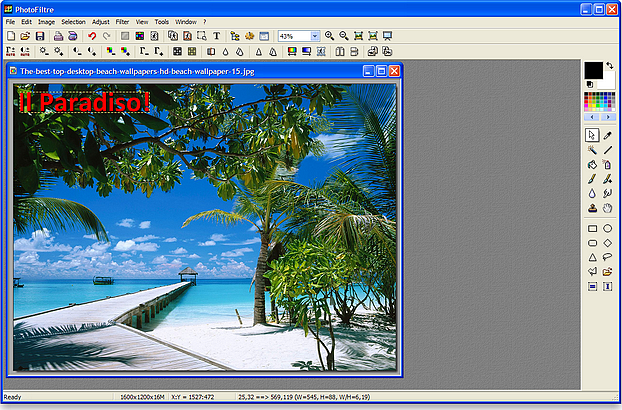Choose the Lasso selection shape
The image size is (622, 410).
tap(607, 257)
